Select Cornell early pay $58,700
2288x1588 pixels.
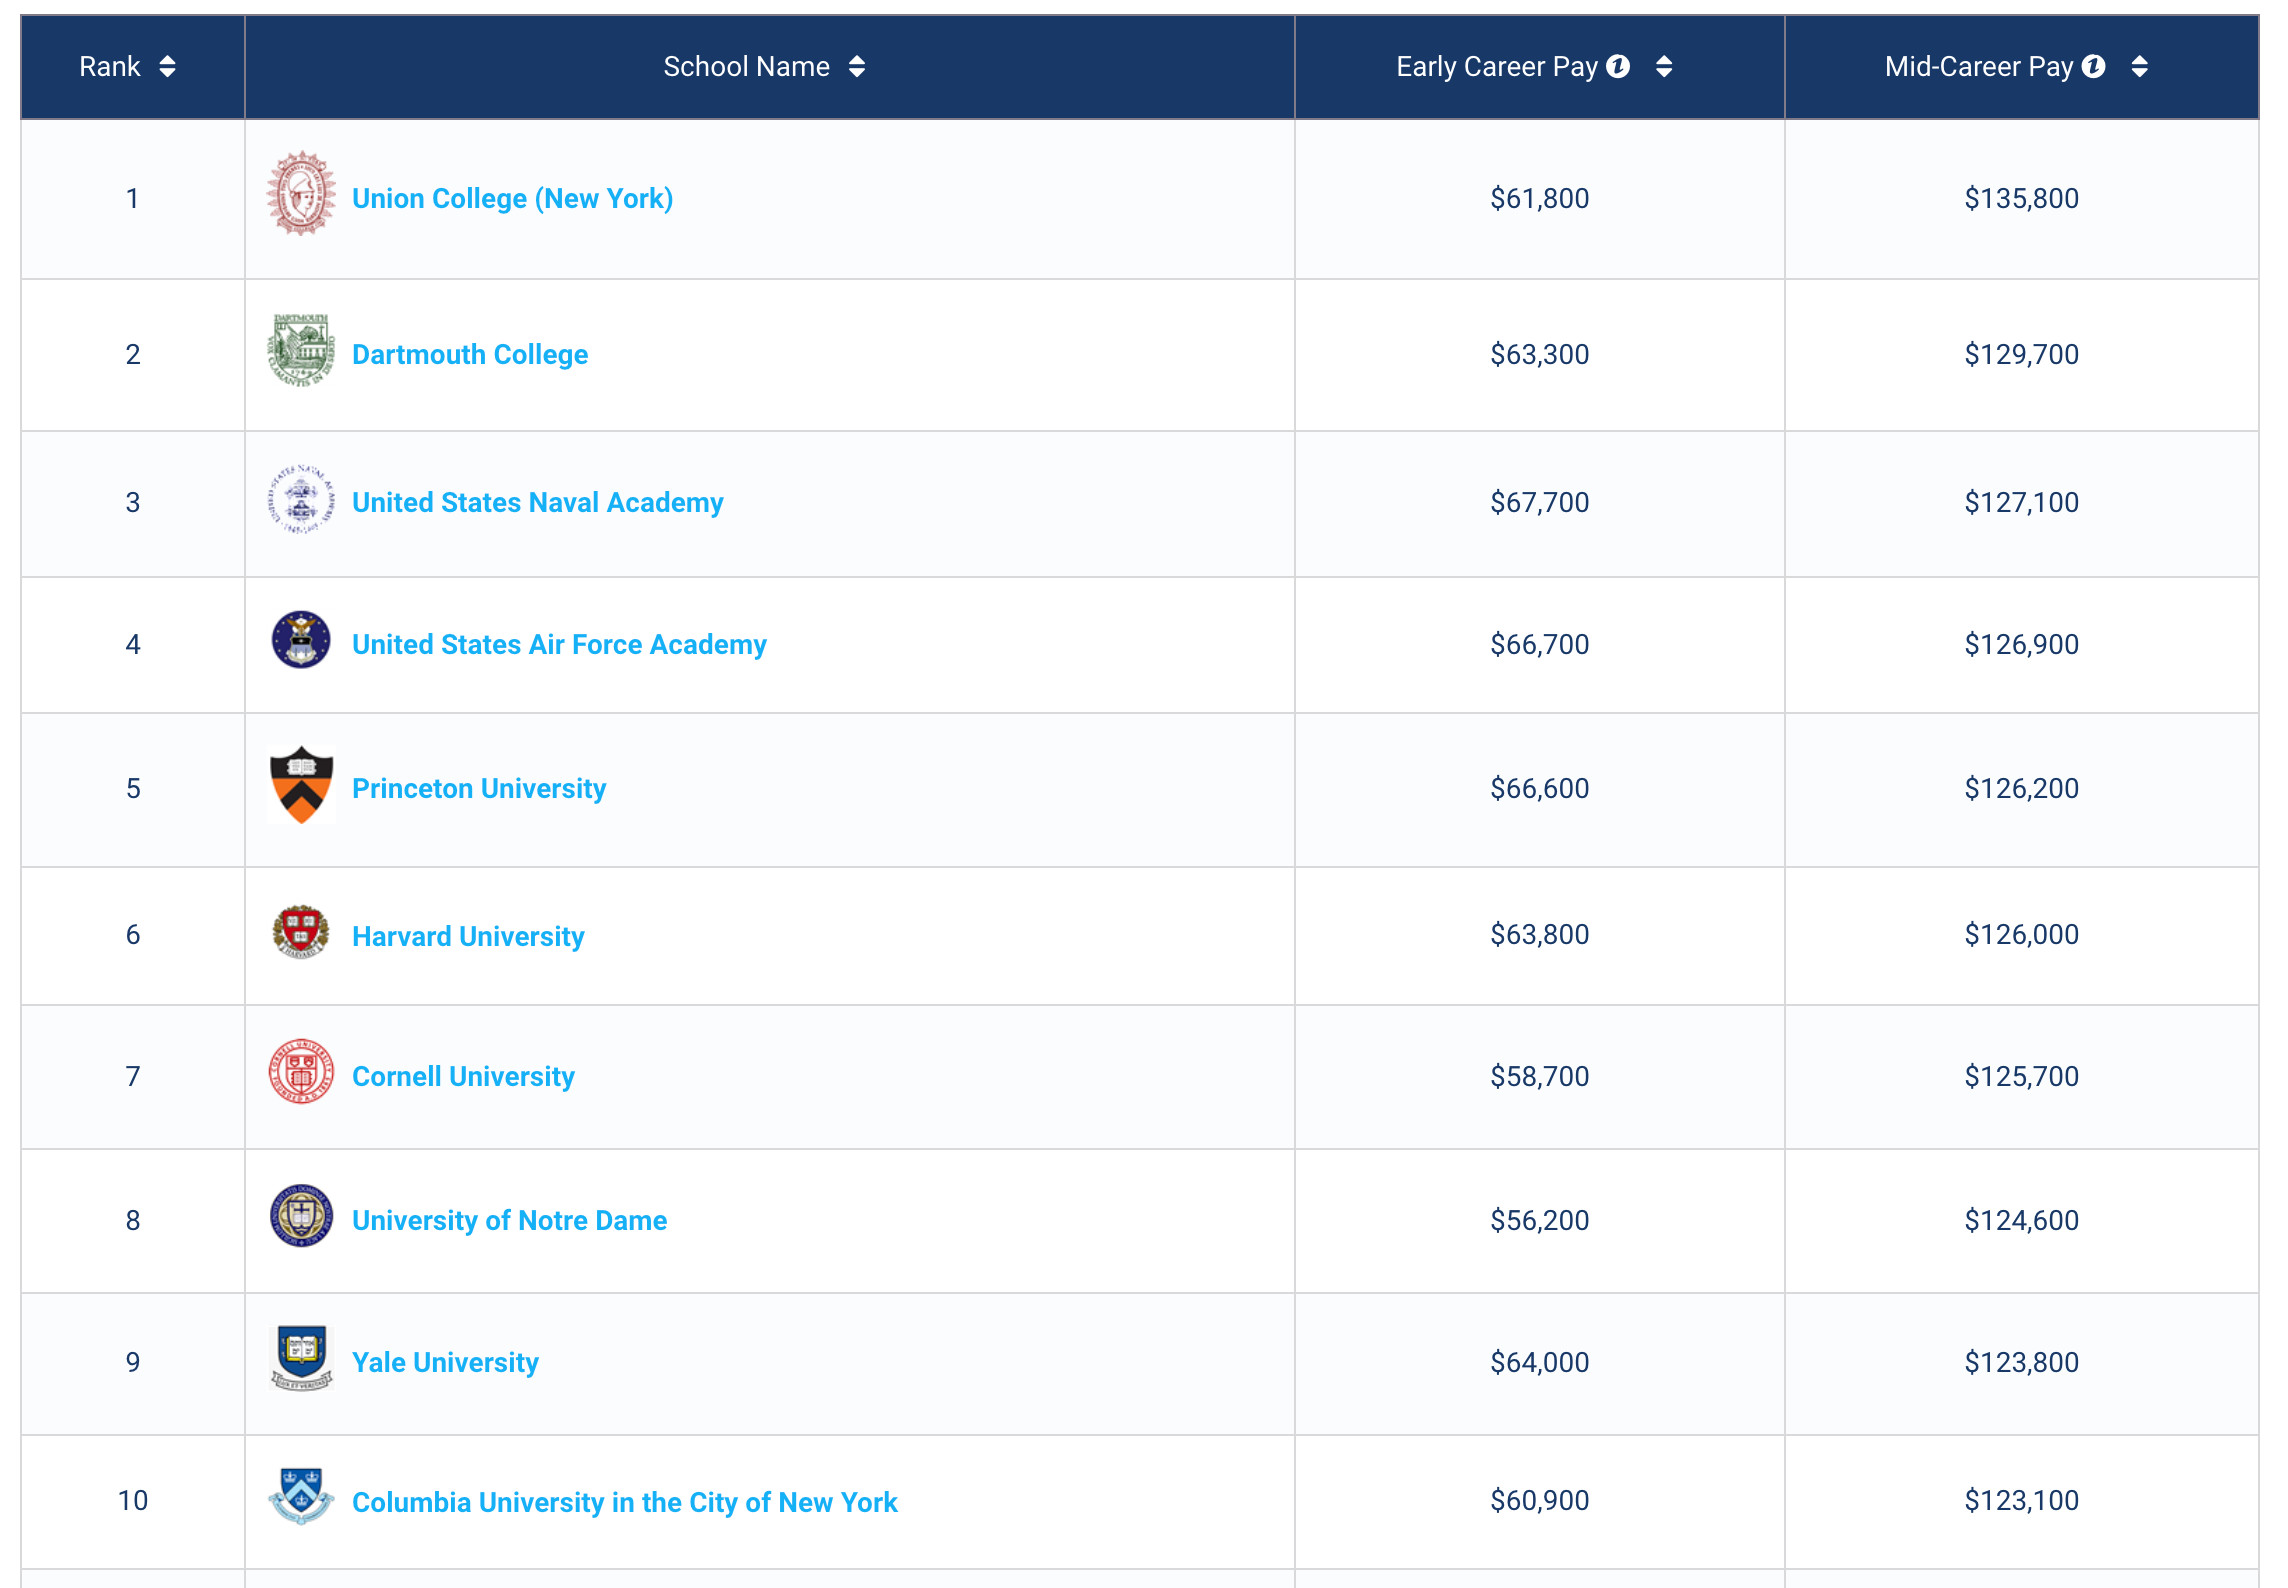point(1539,1077)
